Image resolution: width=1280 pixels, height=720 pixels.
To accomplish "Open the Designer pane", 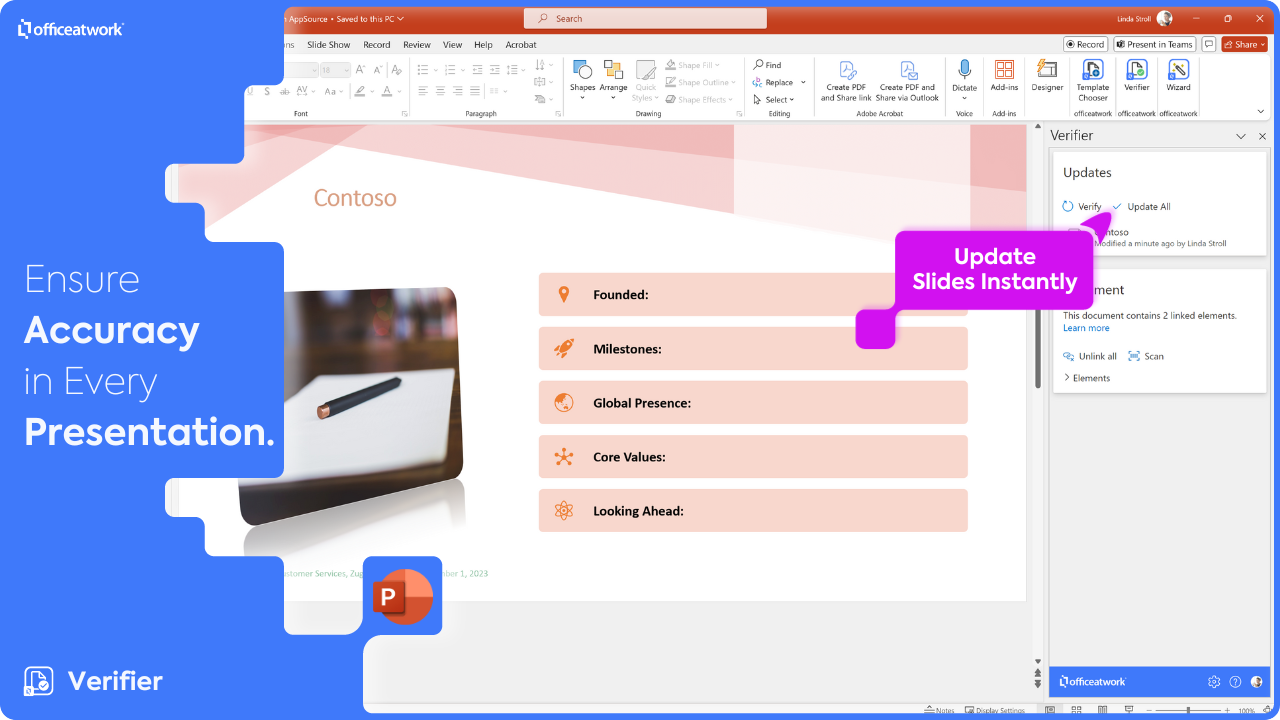I will click(x=1047, y=76).
